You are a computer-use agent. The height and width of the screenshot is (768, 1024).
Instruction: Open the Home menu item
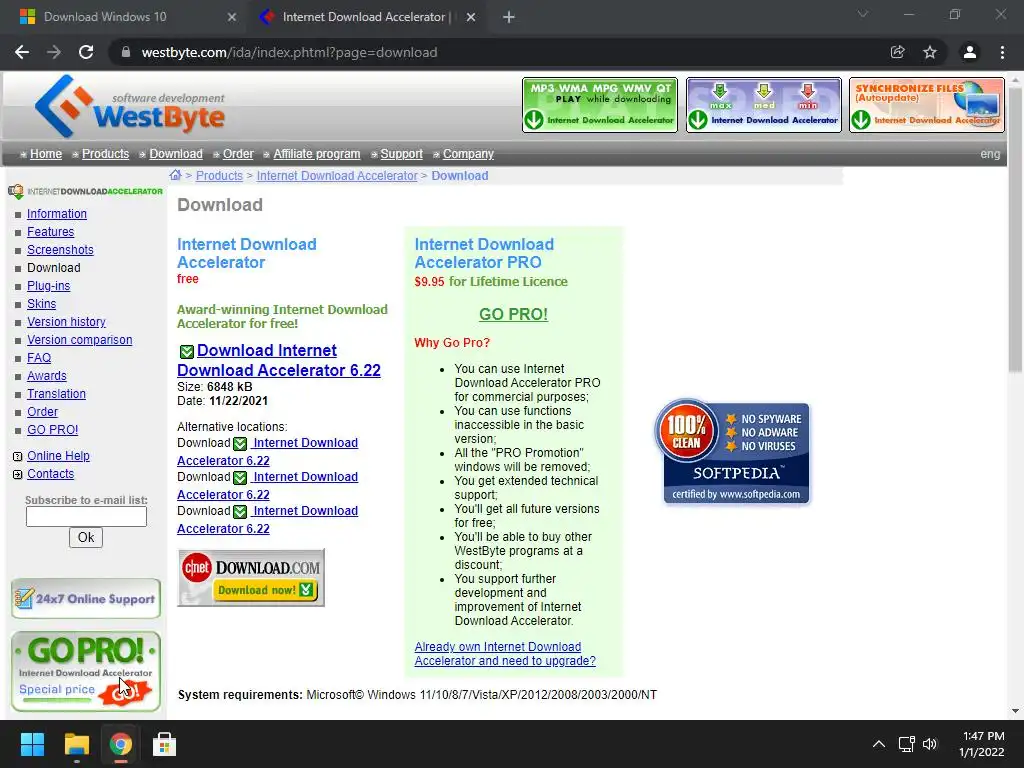point(46,154)
